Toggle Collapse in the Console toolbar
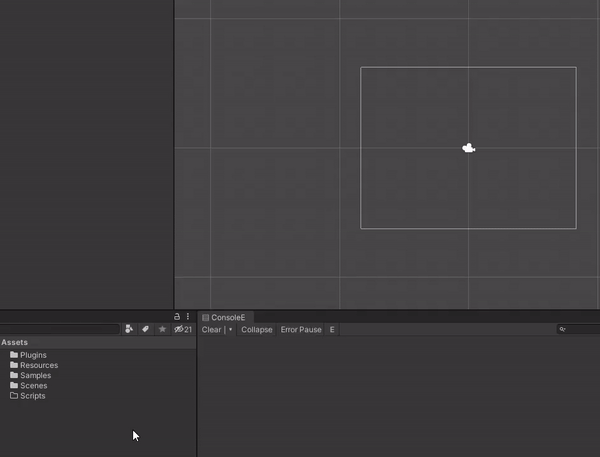This screenshot has width=600, height=457. coord(257,330)
